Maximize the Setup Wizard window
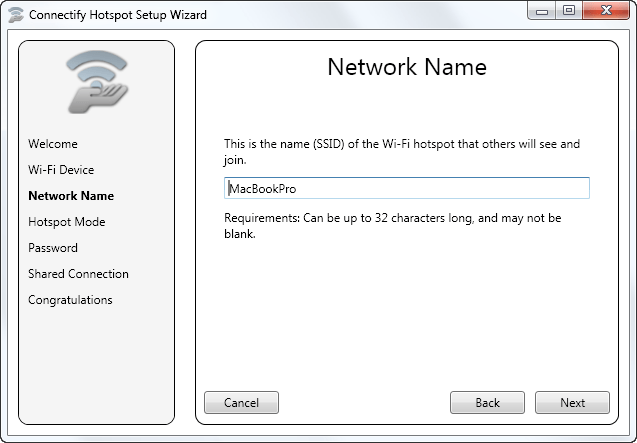The height and width of the screenshot is (443, 637). 568,10
